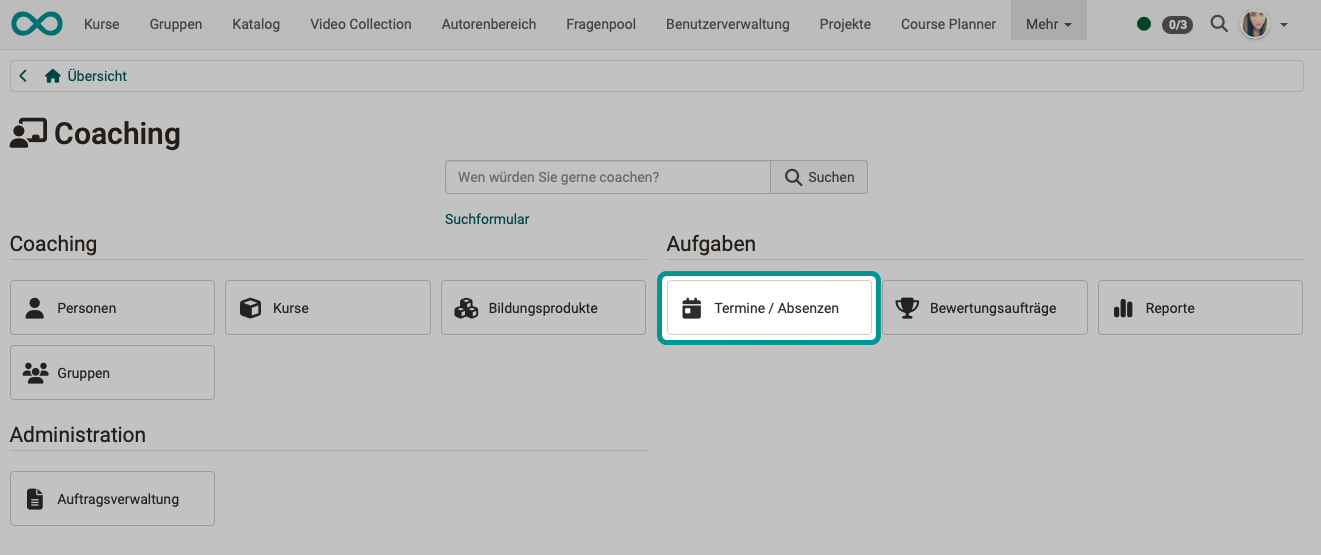
Task: Click the green online status dot
Action: [x=1144, y=24]
